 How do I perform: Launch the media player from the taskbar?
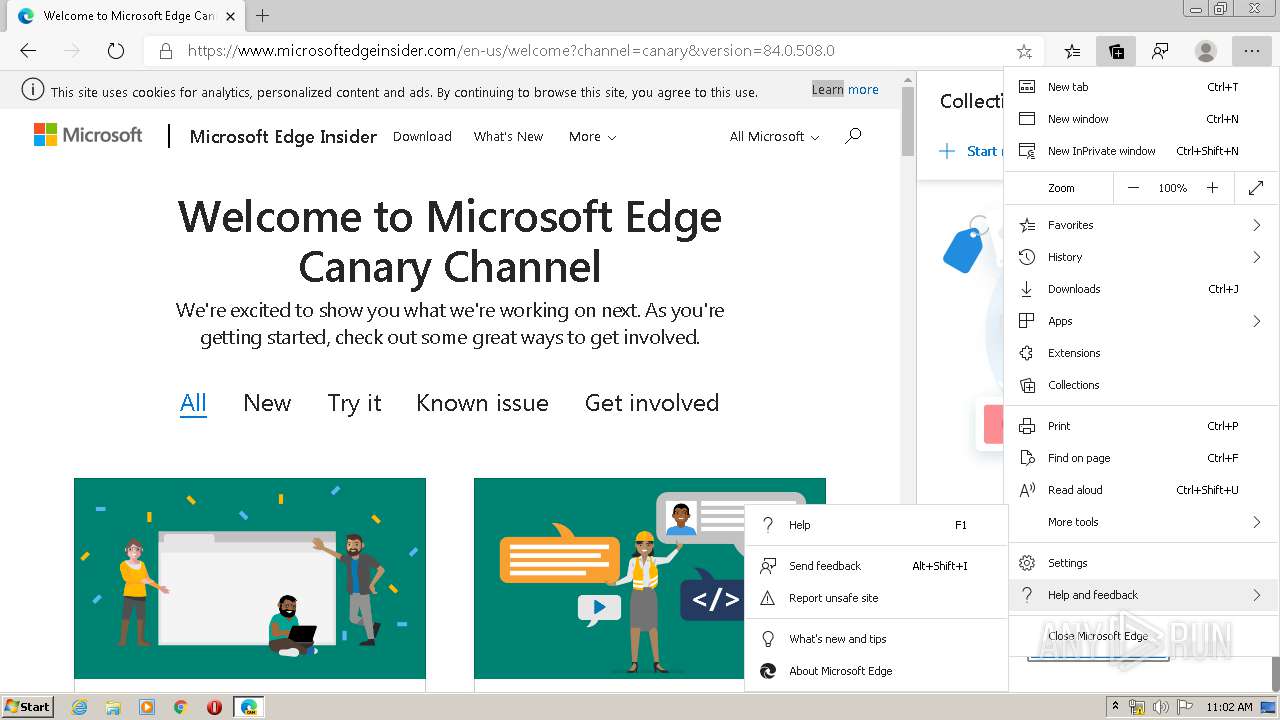(147, 707)
